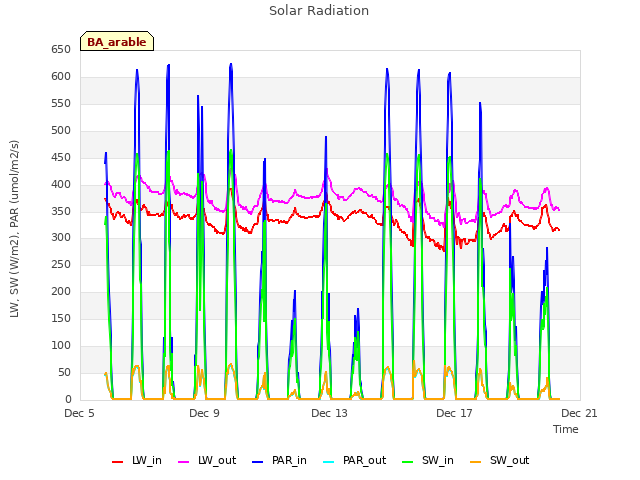Click the Dec 5 x-axis tick label
Viewport: 640px width, 480px height.
pos(80,413)
